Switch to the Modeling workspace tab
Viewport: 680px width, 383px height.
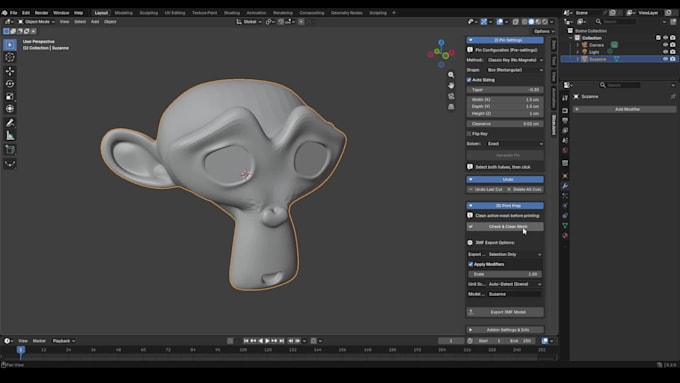click(124, 13)
